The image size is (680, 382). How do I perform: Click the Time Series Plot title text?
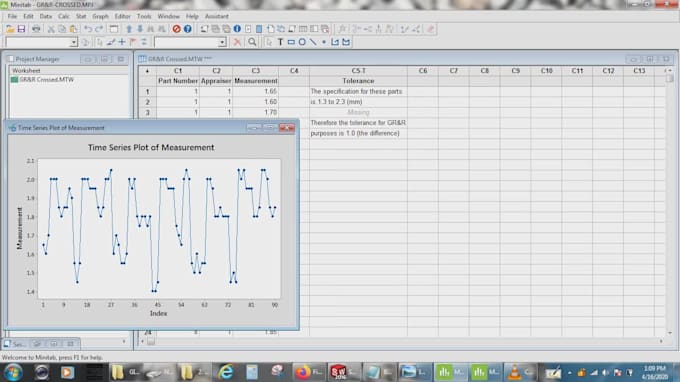(151, 147)
